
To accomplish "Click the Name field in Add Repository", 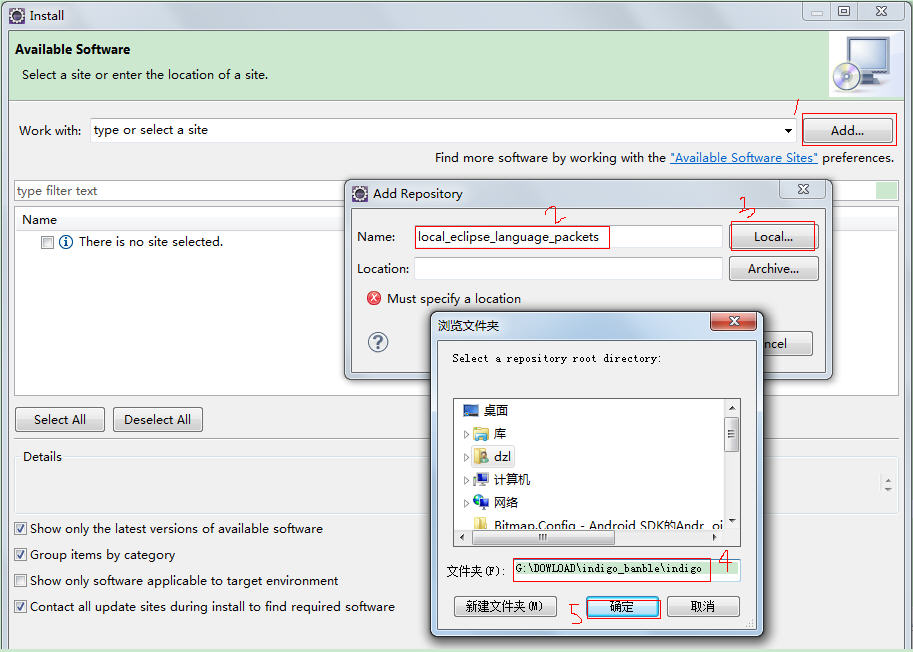I will (568, 237).
